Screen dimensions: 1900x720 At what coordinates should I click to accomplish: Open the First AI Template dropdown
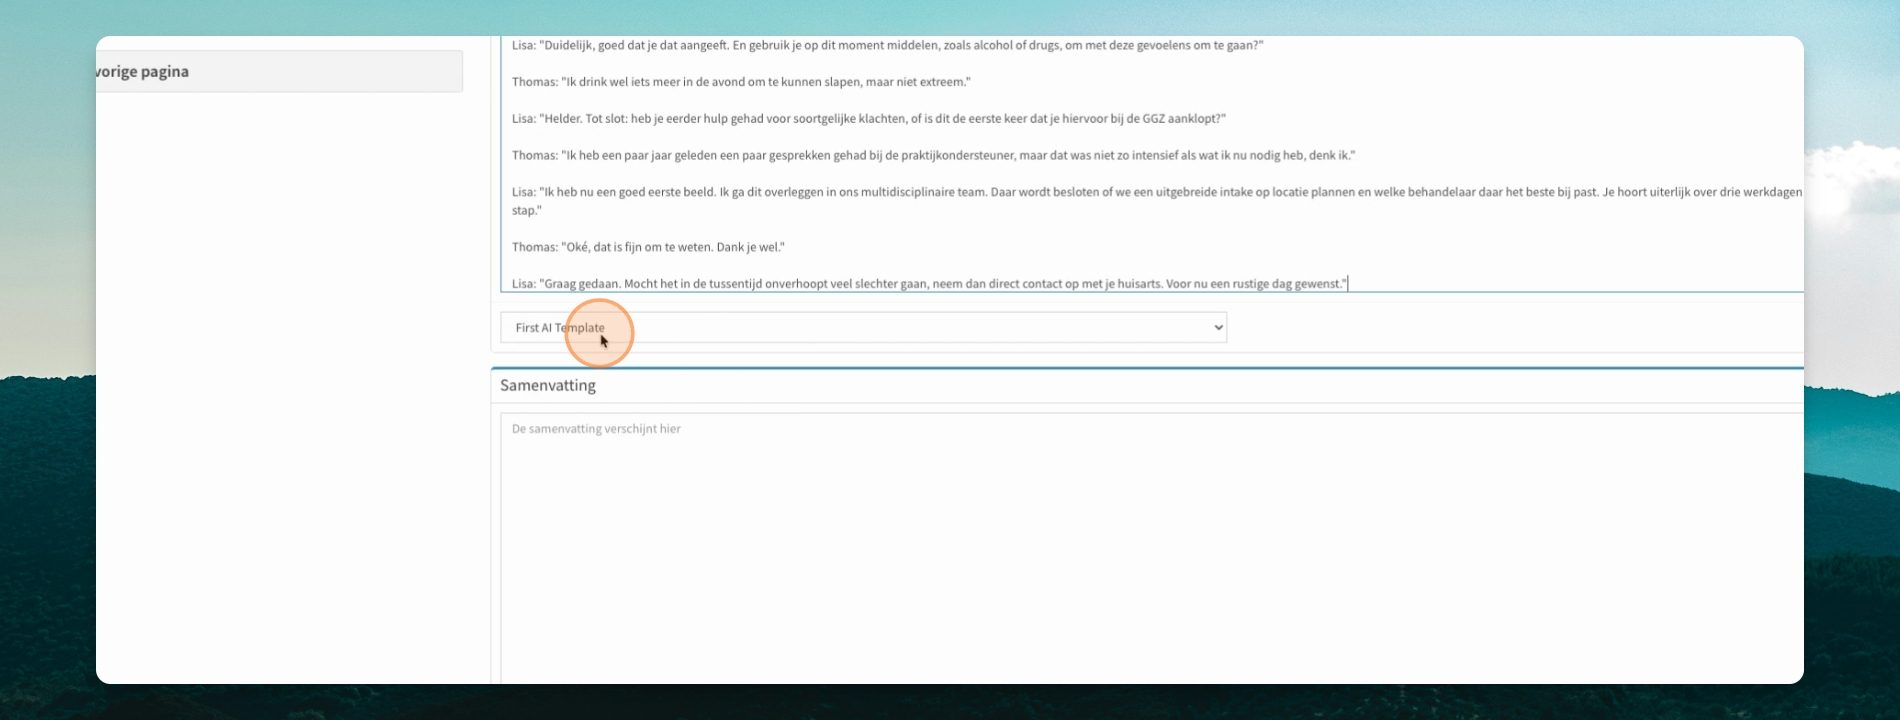pyautogui.click(x=863, y=327)
